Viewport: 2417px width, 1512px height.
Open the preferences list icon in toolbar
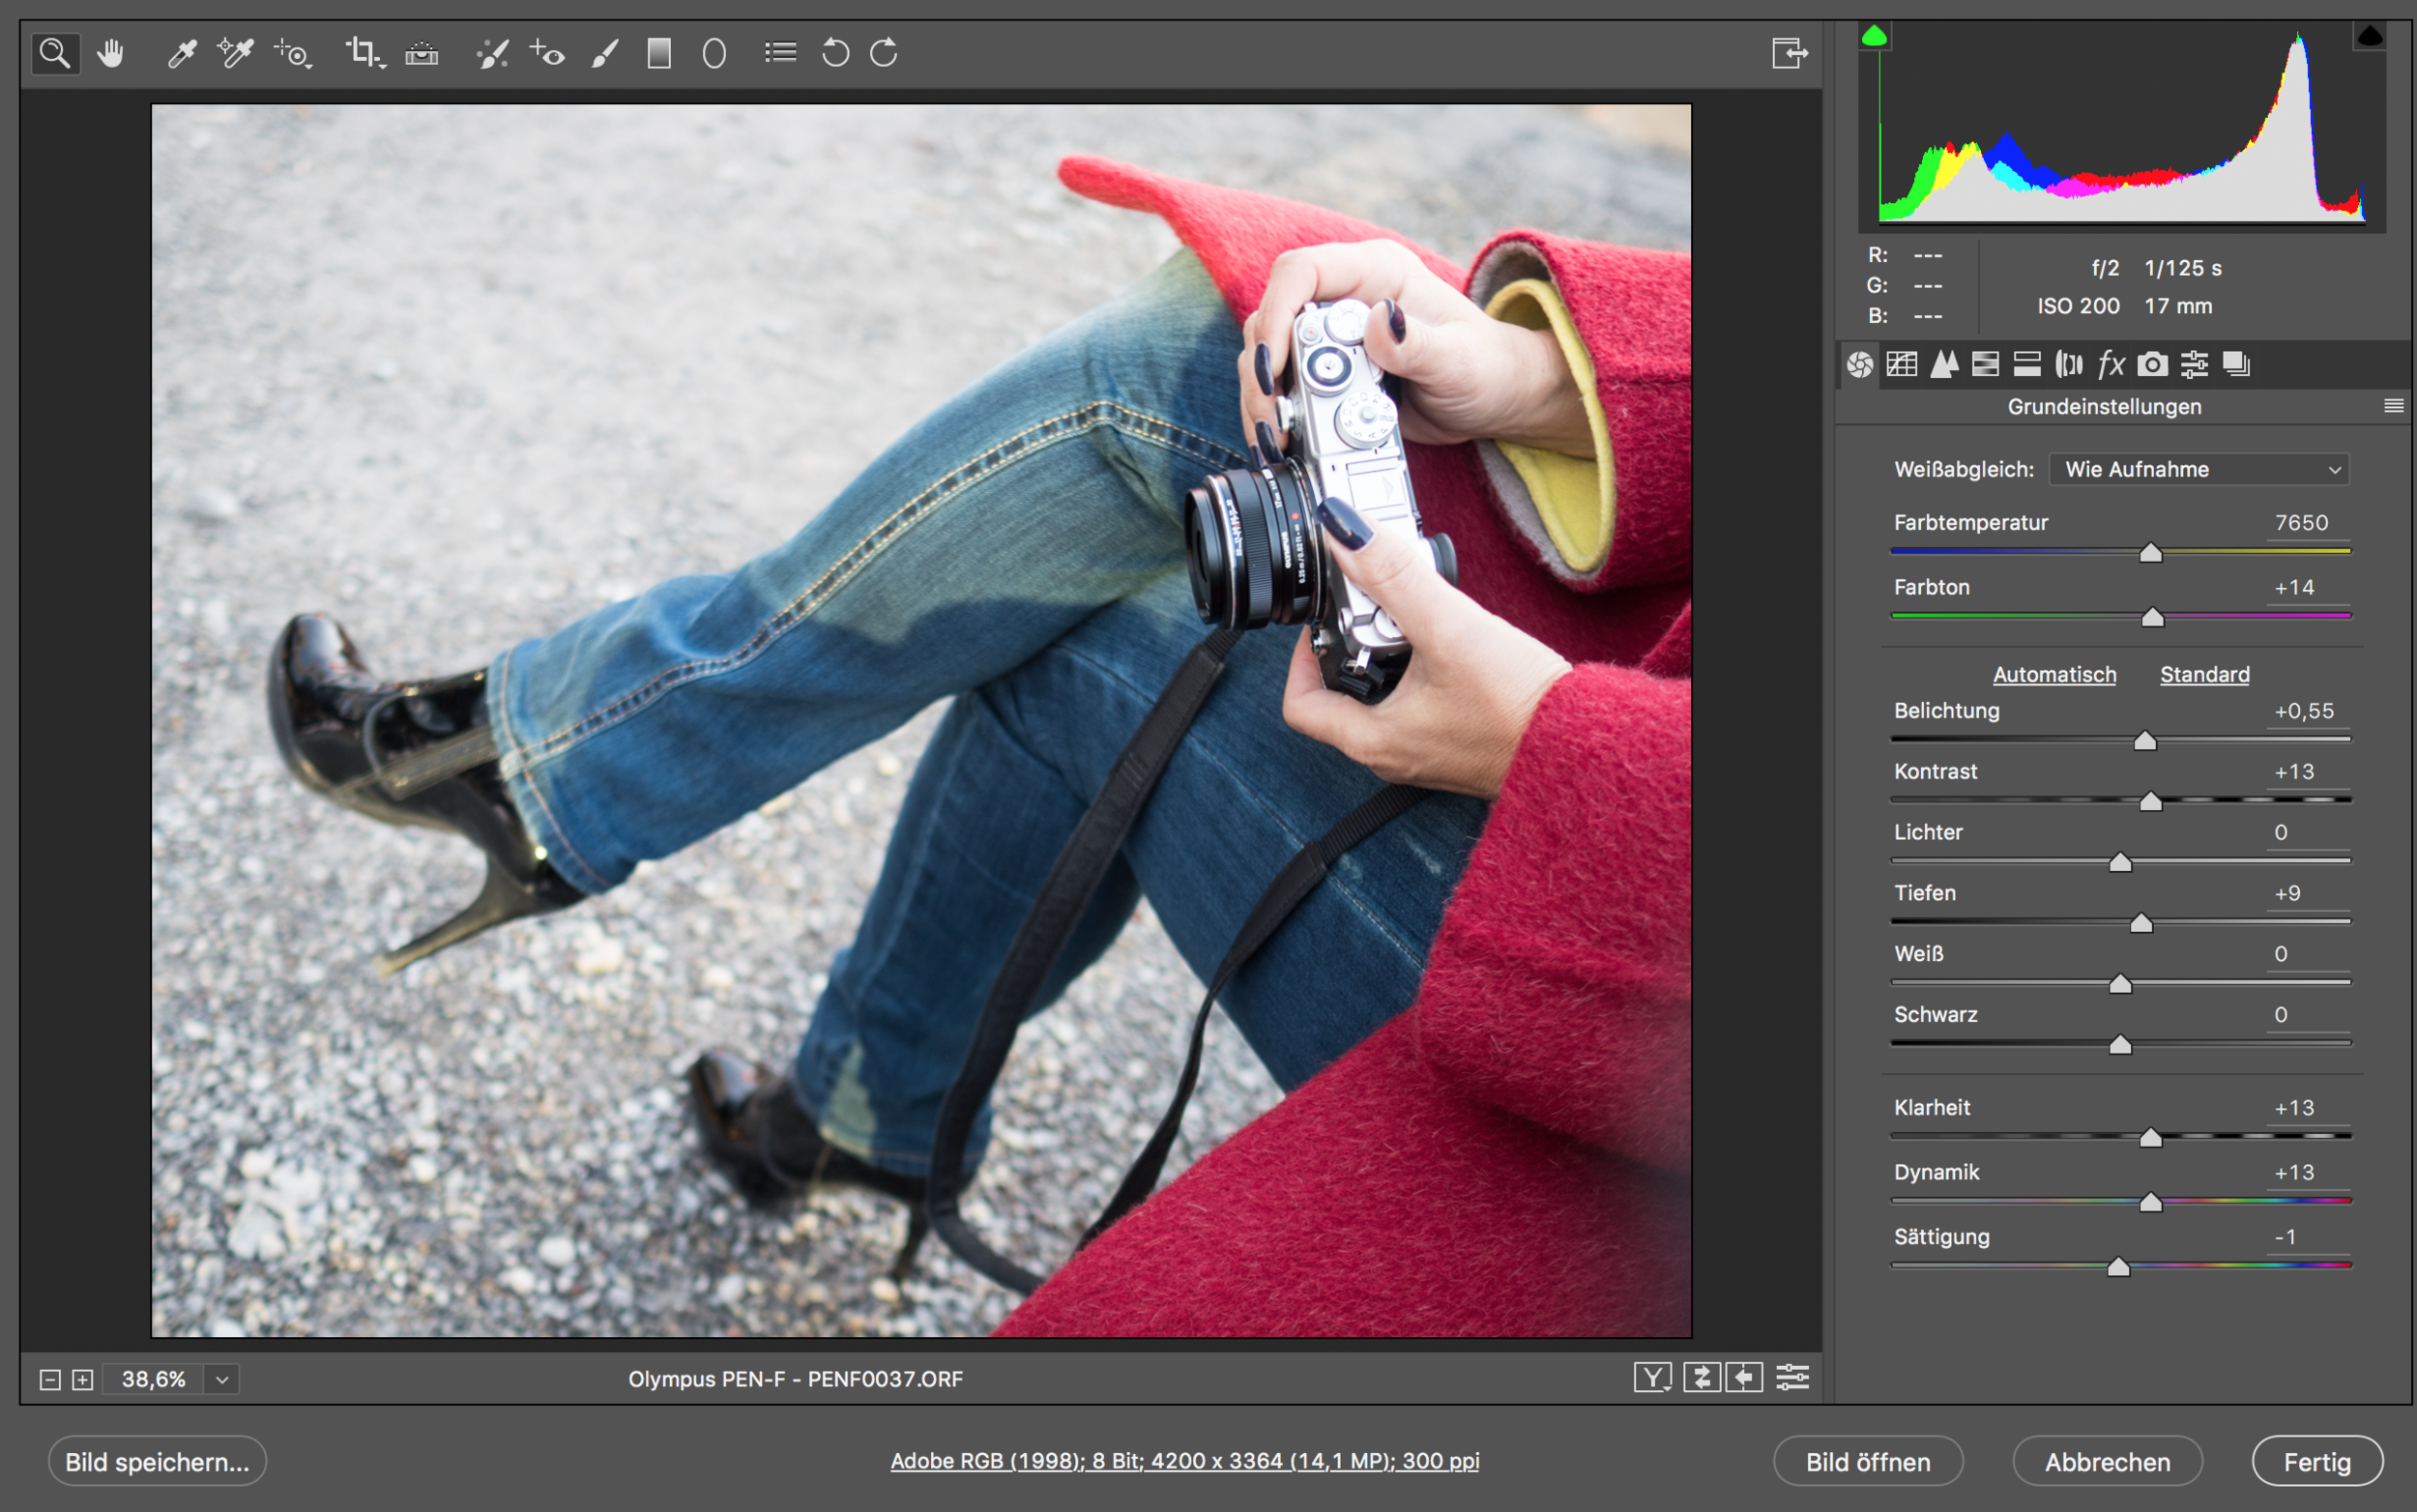click(x=780, y=52)
